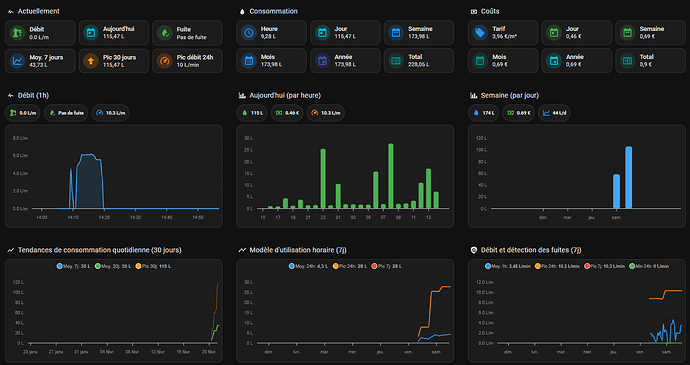Click the gauge icon on Pic débit 24h tile
690x365 pixels.
[165, 61]
